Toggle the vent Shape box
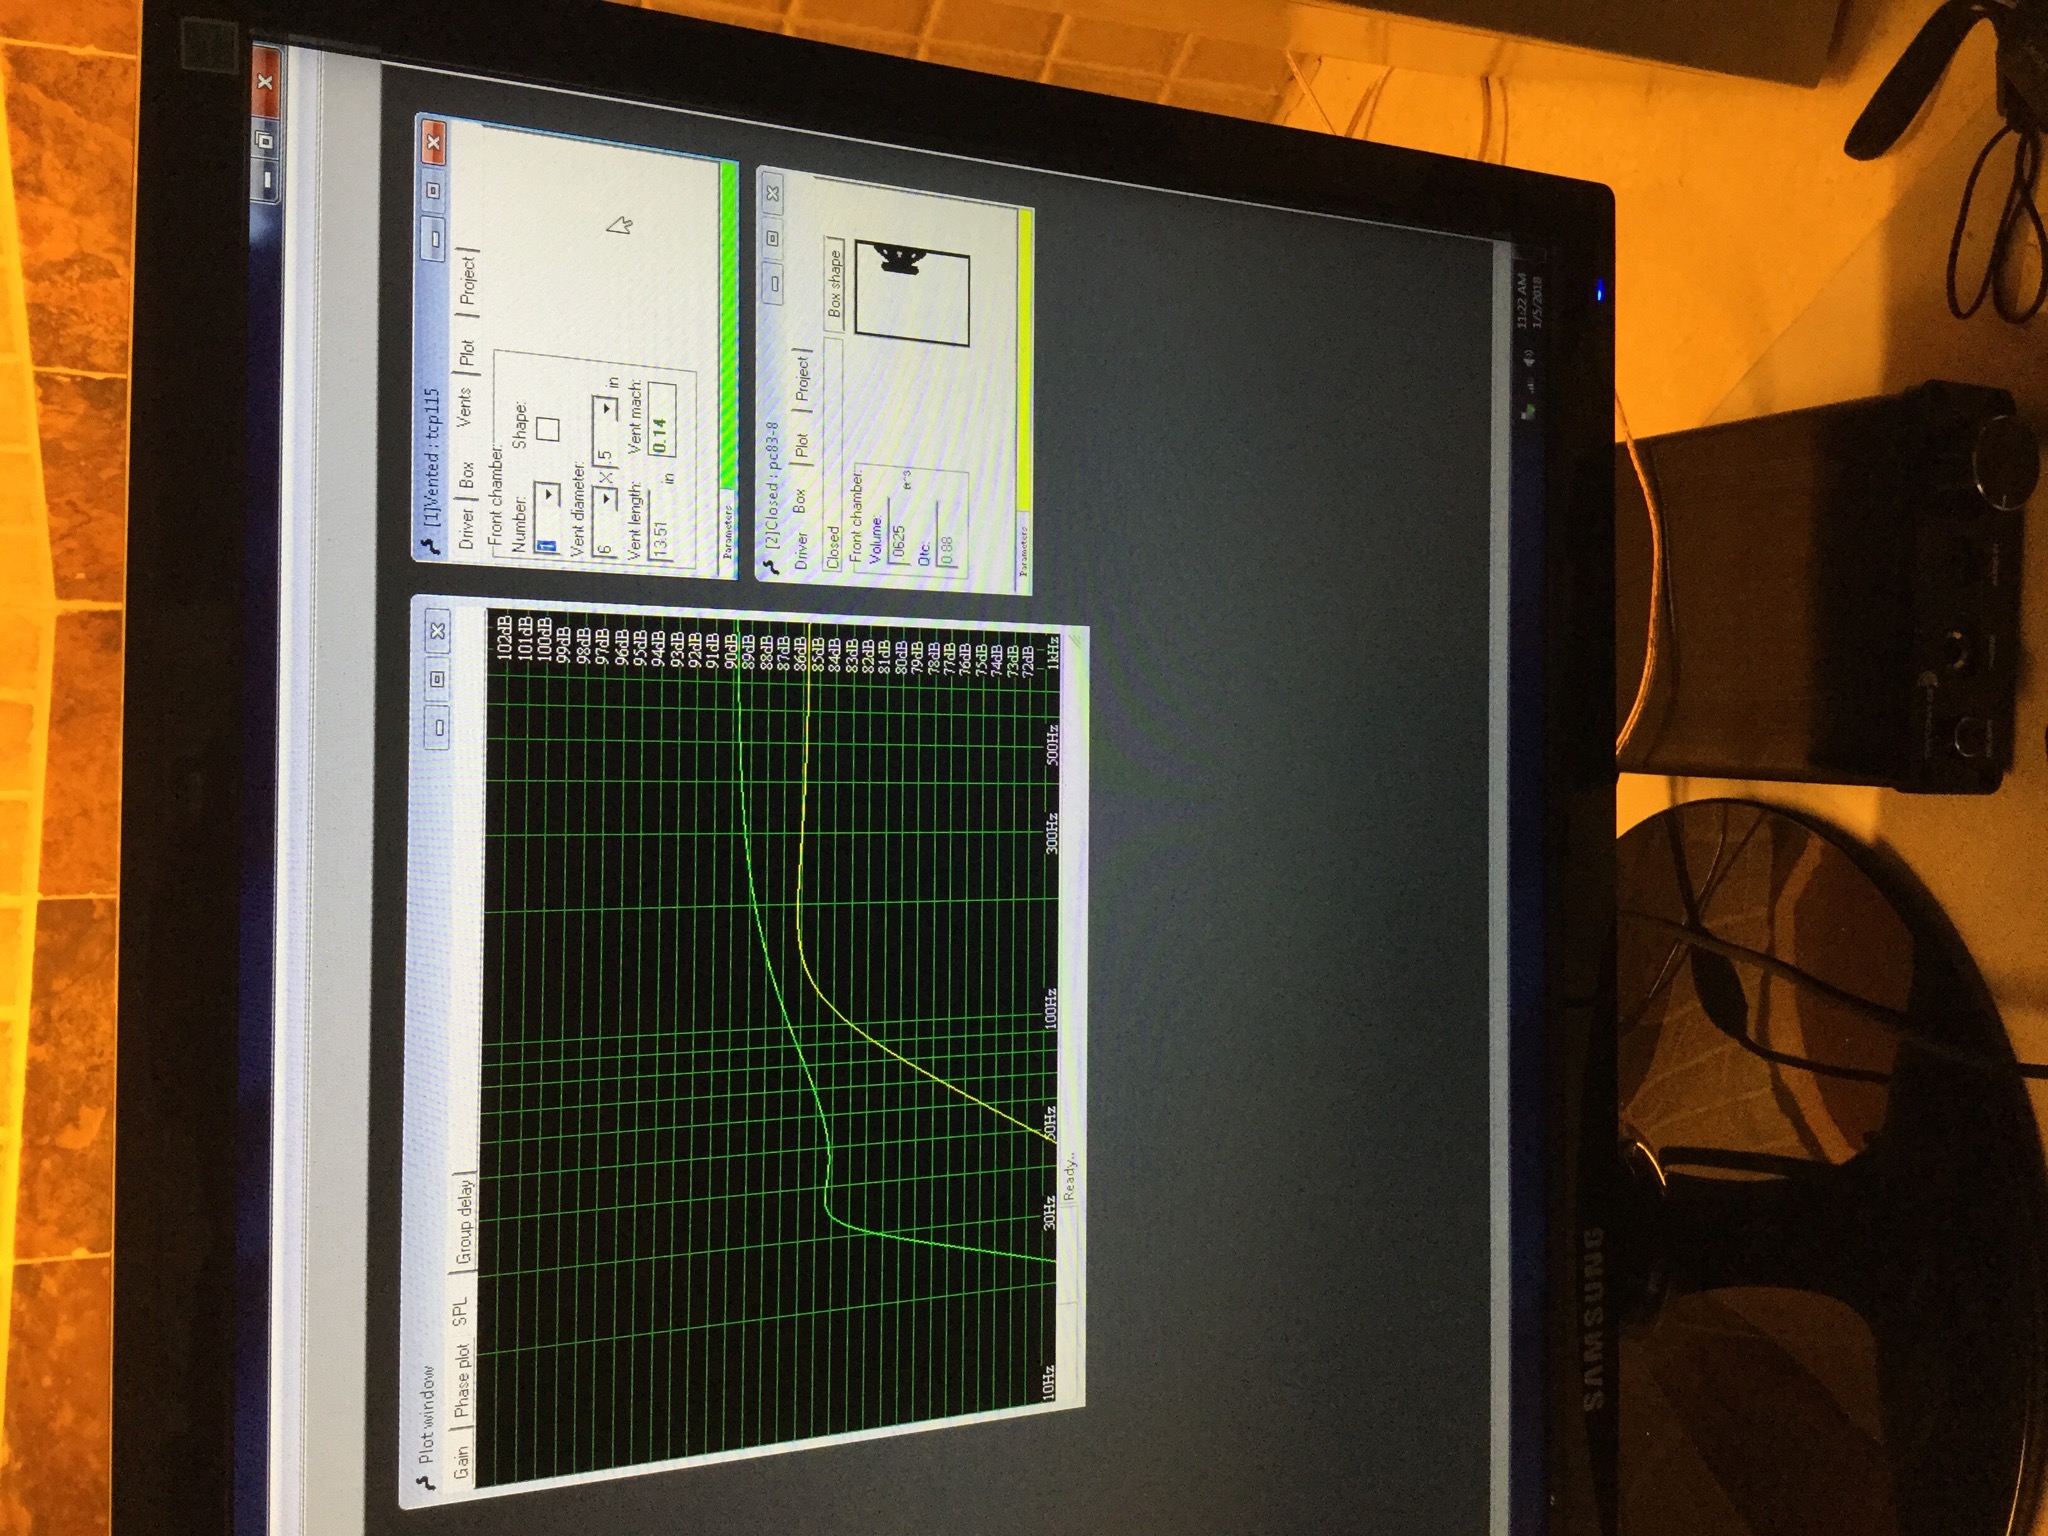 click(x=547, y=428)
